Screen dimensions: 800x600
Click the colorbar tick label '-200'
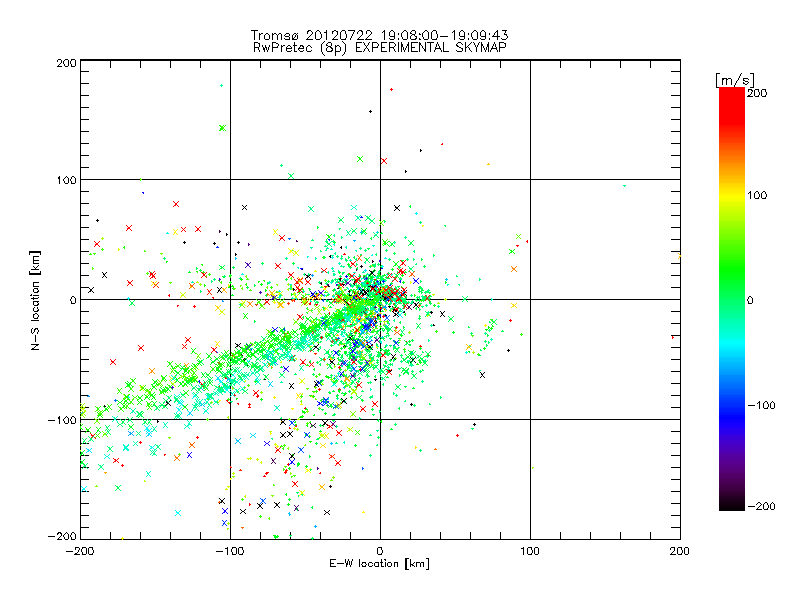pos(761,506)
